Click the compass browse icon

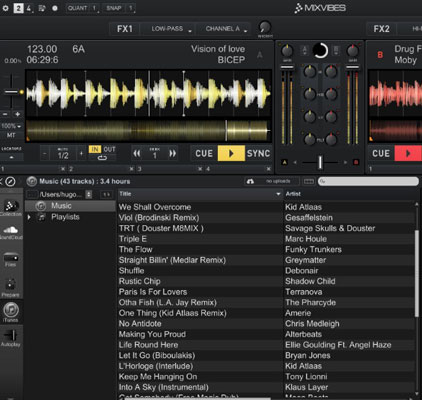pyautogui.click(x=10, y=181)
